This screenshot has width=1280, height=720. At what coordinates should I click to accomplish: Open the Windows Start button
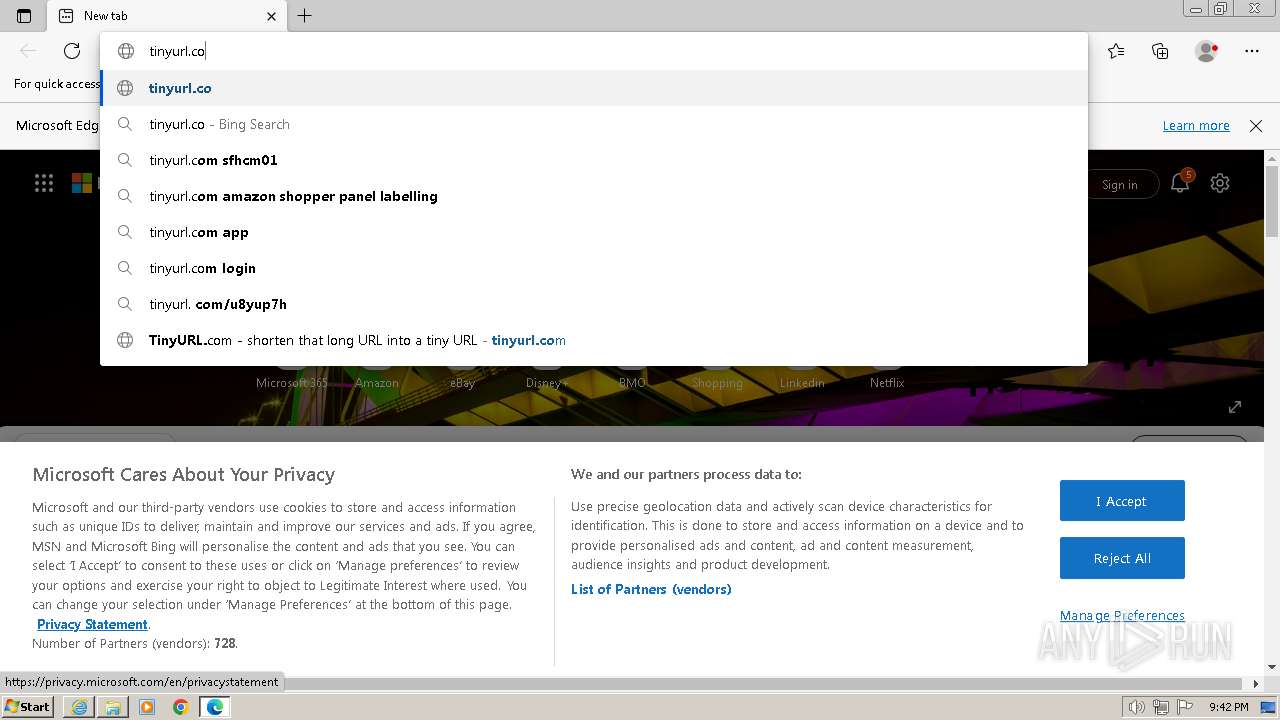pyautogui.click(x=28, y=707)
